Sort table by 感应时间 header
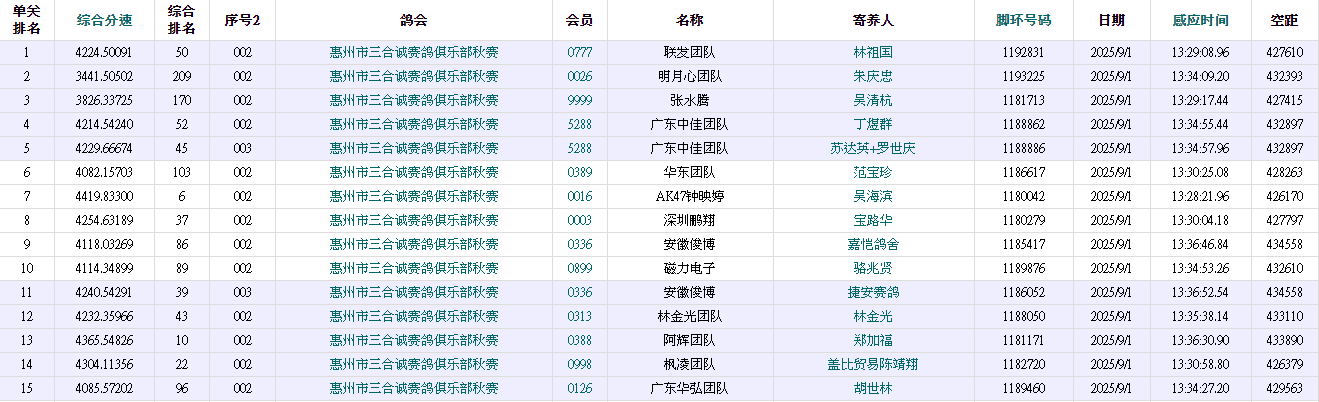This screenshot has width=1319, height=402. 1202,20
